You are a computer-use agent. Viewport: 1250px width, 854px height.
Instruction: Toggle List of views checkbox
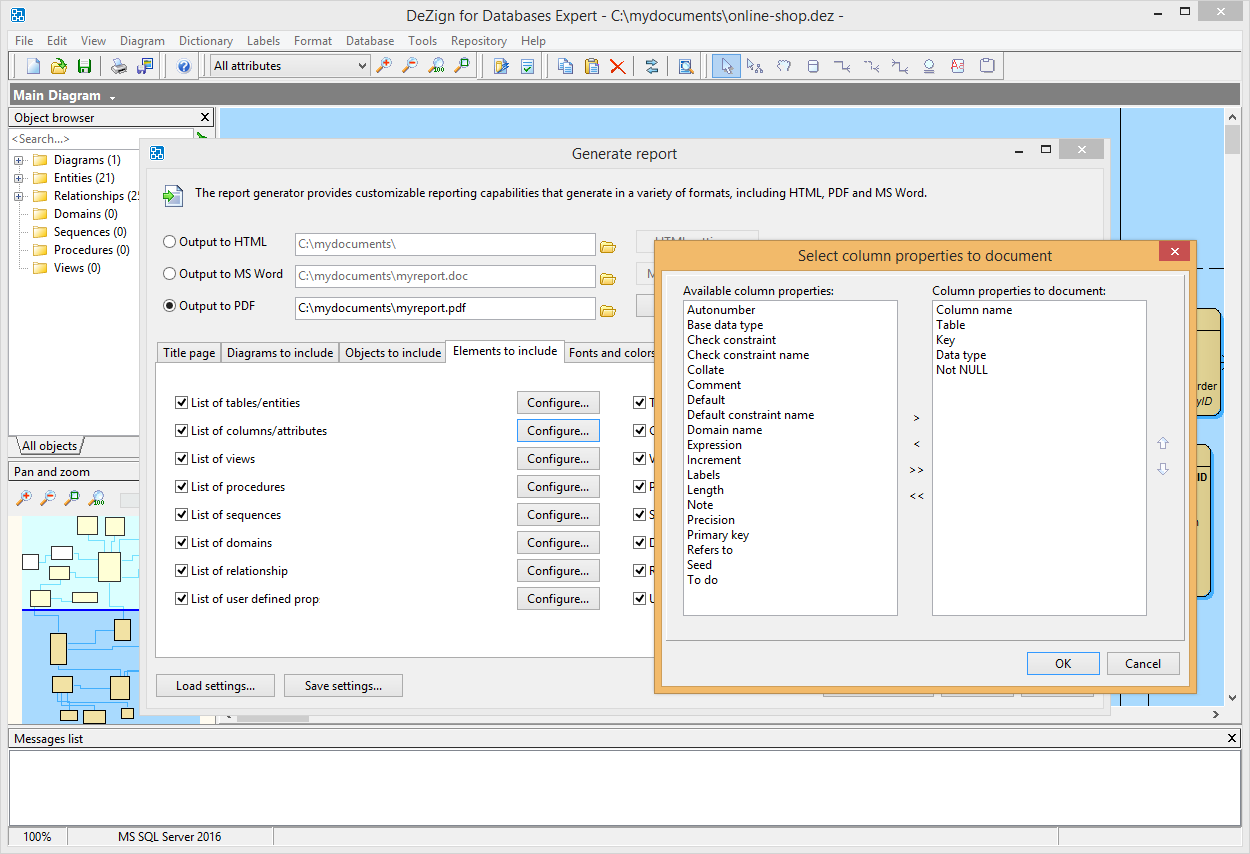(181, 459)
